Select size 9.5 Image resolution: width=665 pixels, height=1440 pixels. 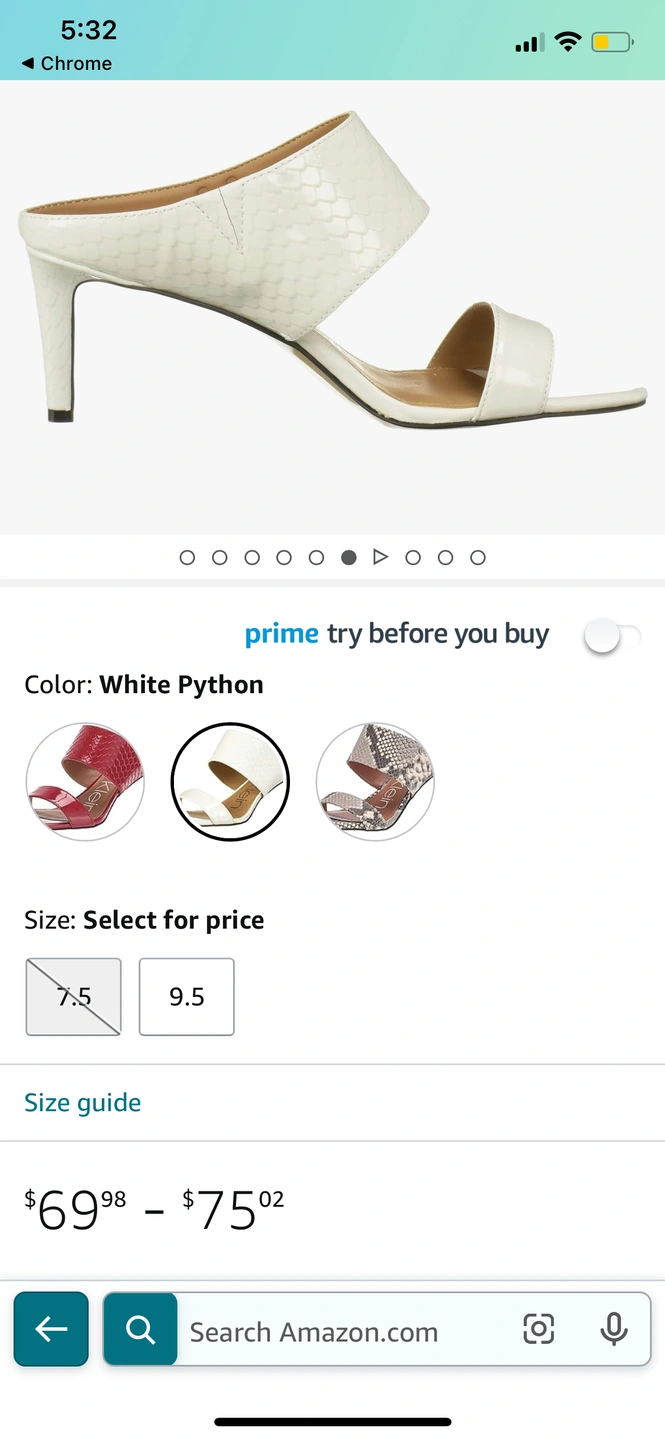(187, 997)
